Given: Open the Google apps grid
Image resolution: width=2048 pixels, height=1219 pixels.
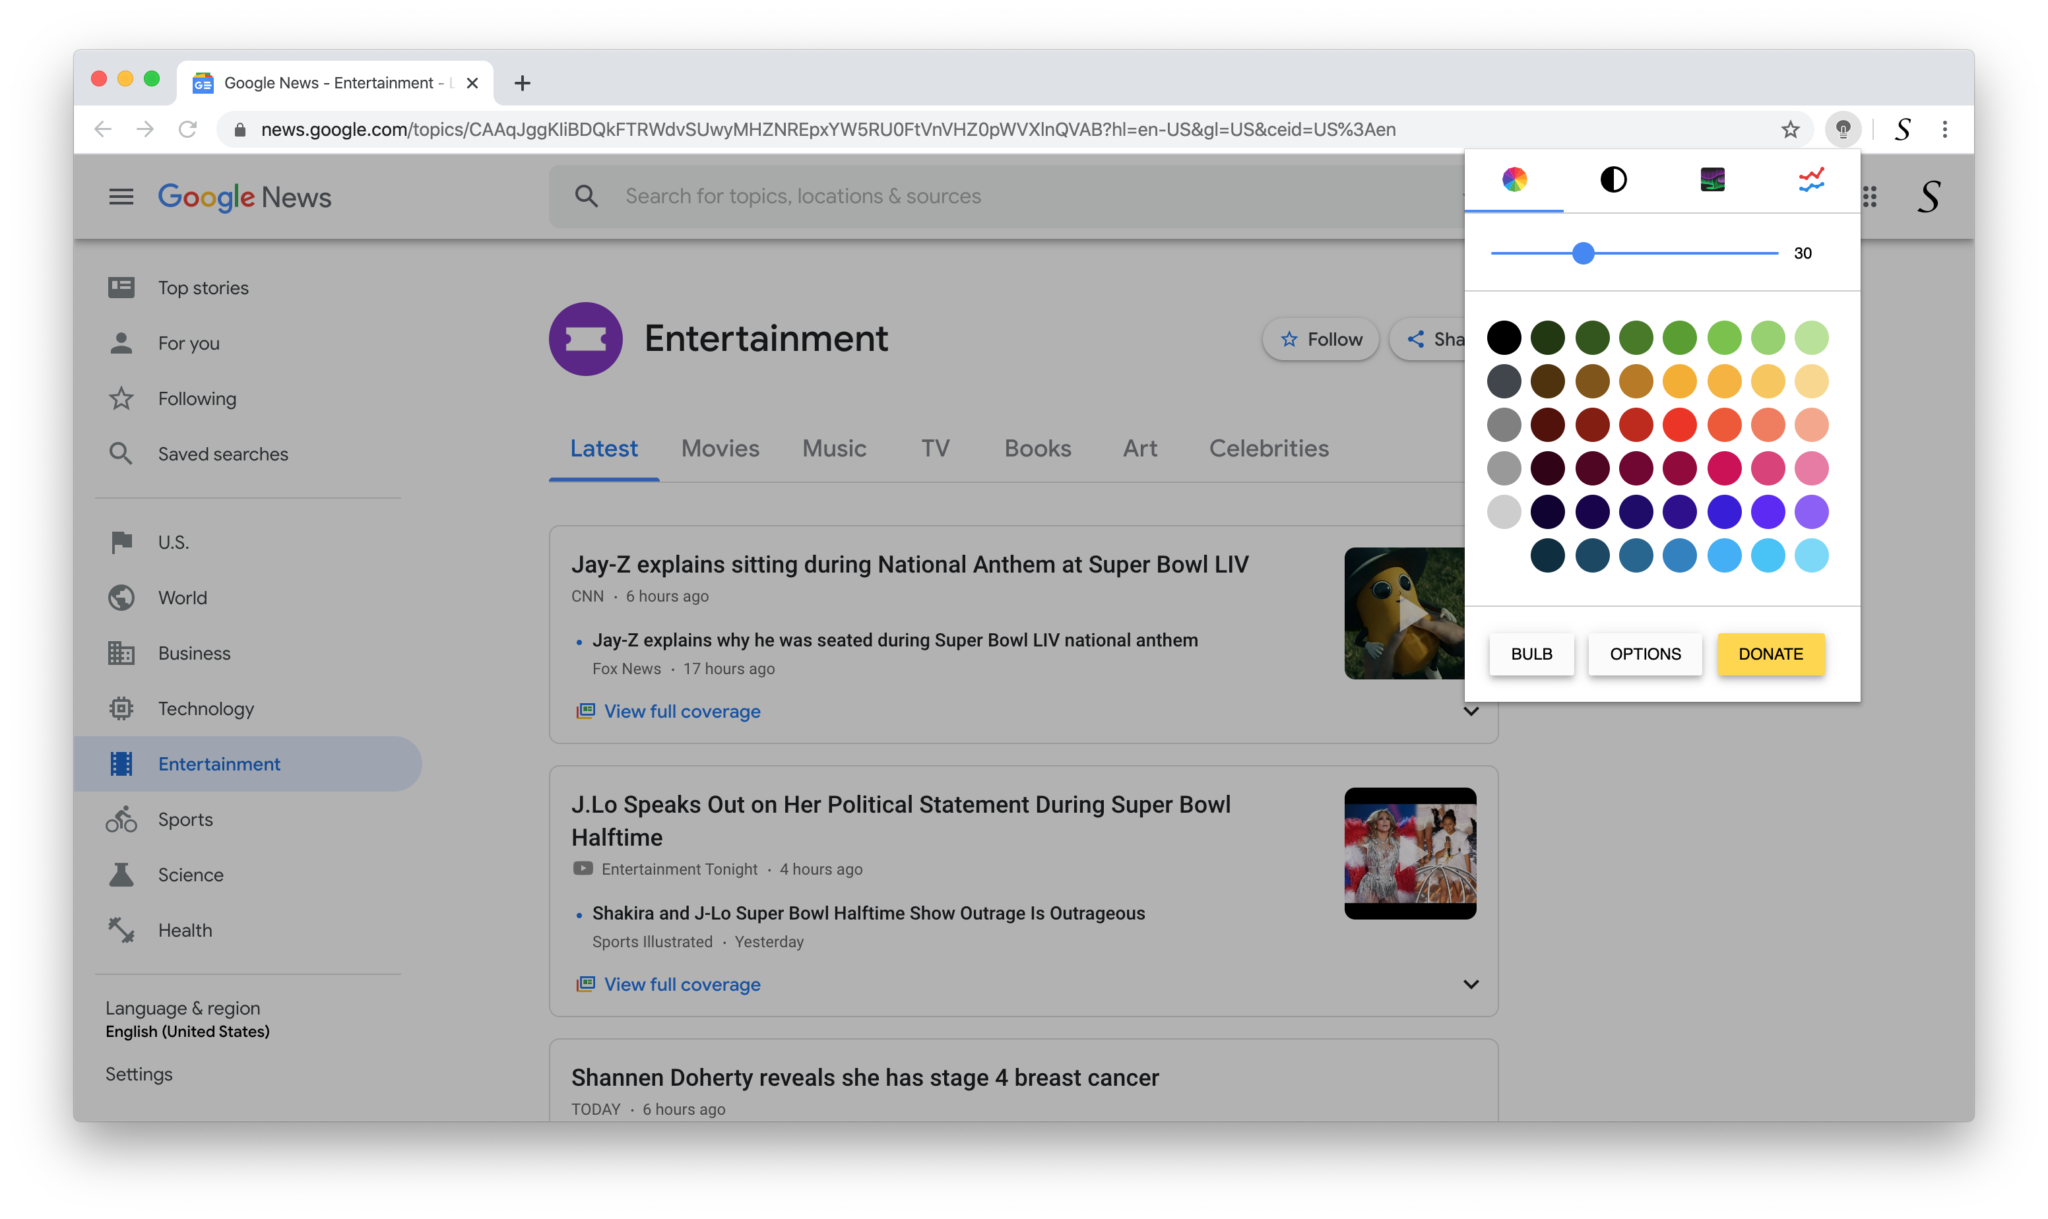Looking at the screenshot, I should (x=1870, y=197).
